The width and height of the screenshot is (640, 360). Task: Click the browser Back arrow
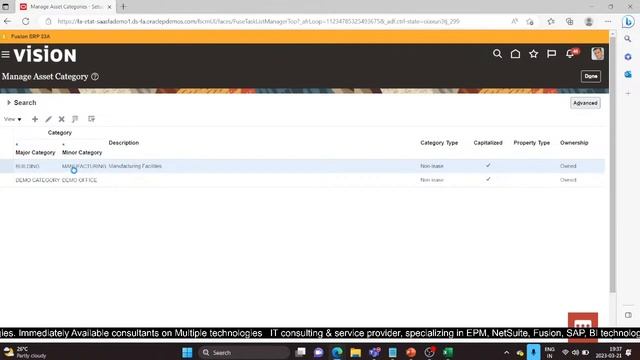pos(7,21)
